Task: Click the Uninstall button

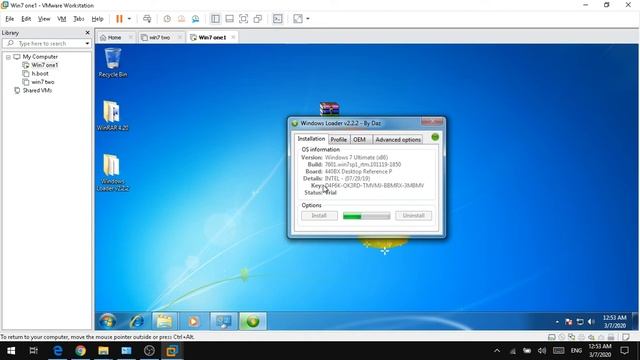Action: pos(413,216)
